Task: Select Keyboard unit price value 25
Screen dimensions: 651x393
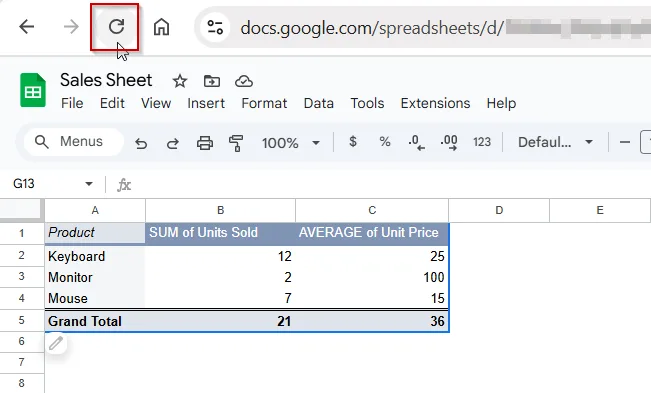Action: click(x=372, y=256)
